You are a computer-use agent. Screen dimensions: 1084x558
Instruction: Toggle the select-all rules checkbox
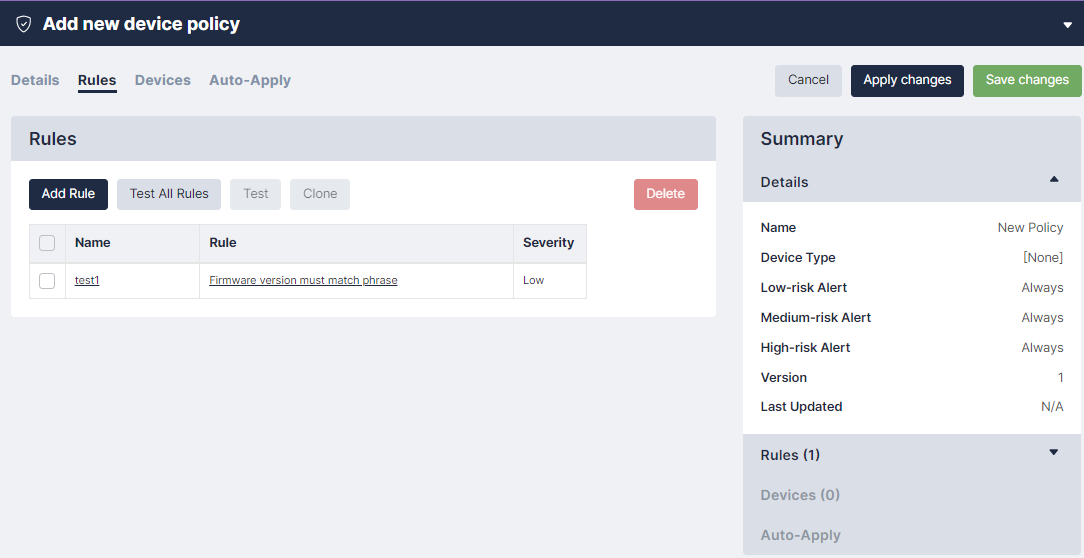[x=47, y=243]
